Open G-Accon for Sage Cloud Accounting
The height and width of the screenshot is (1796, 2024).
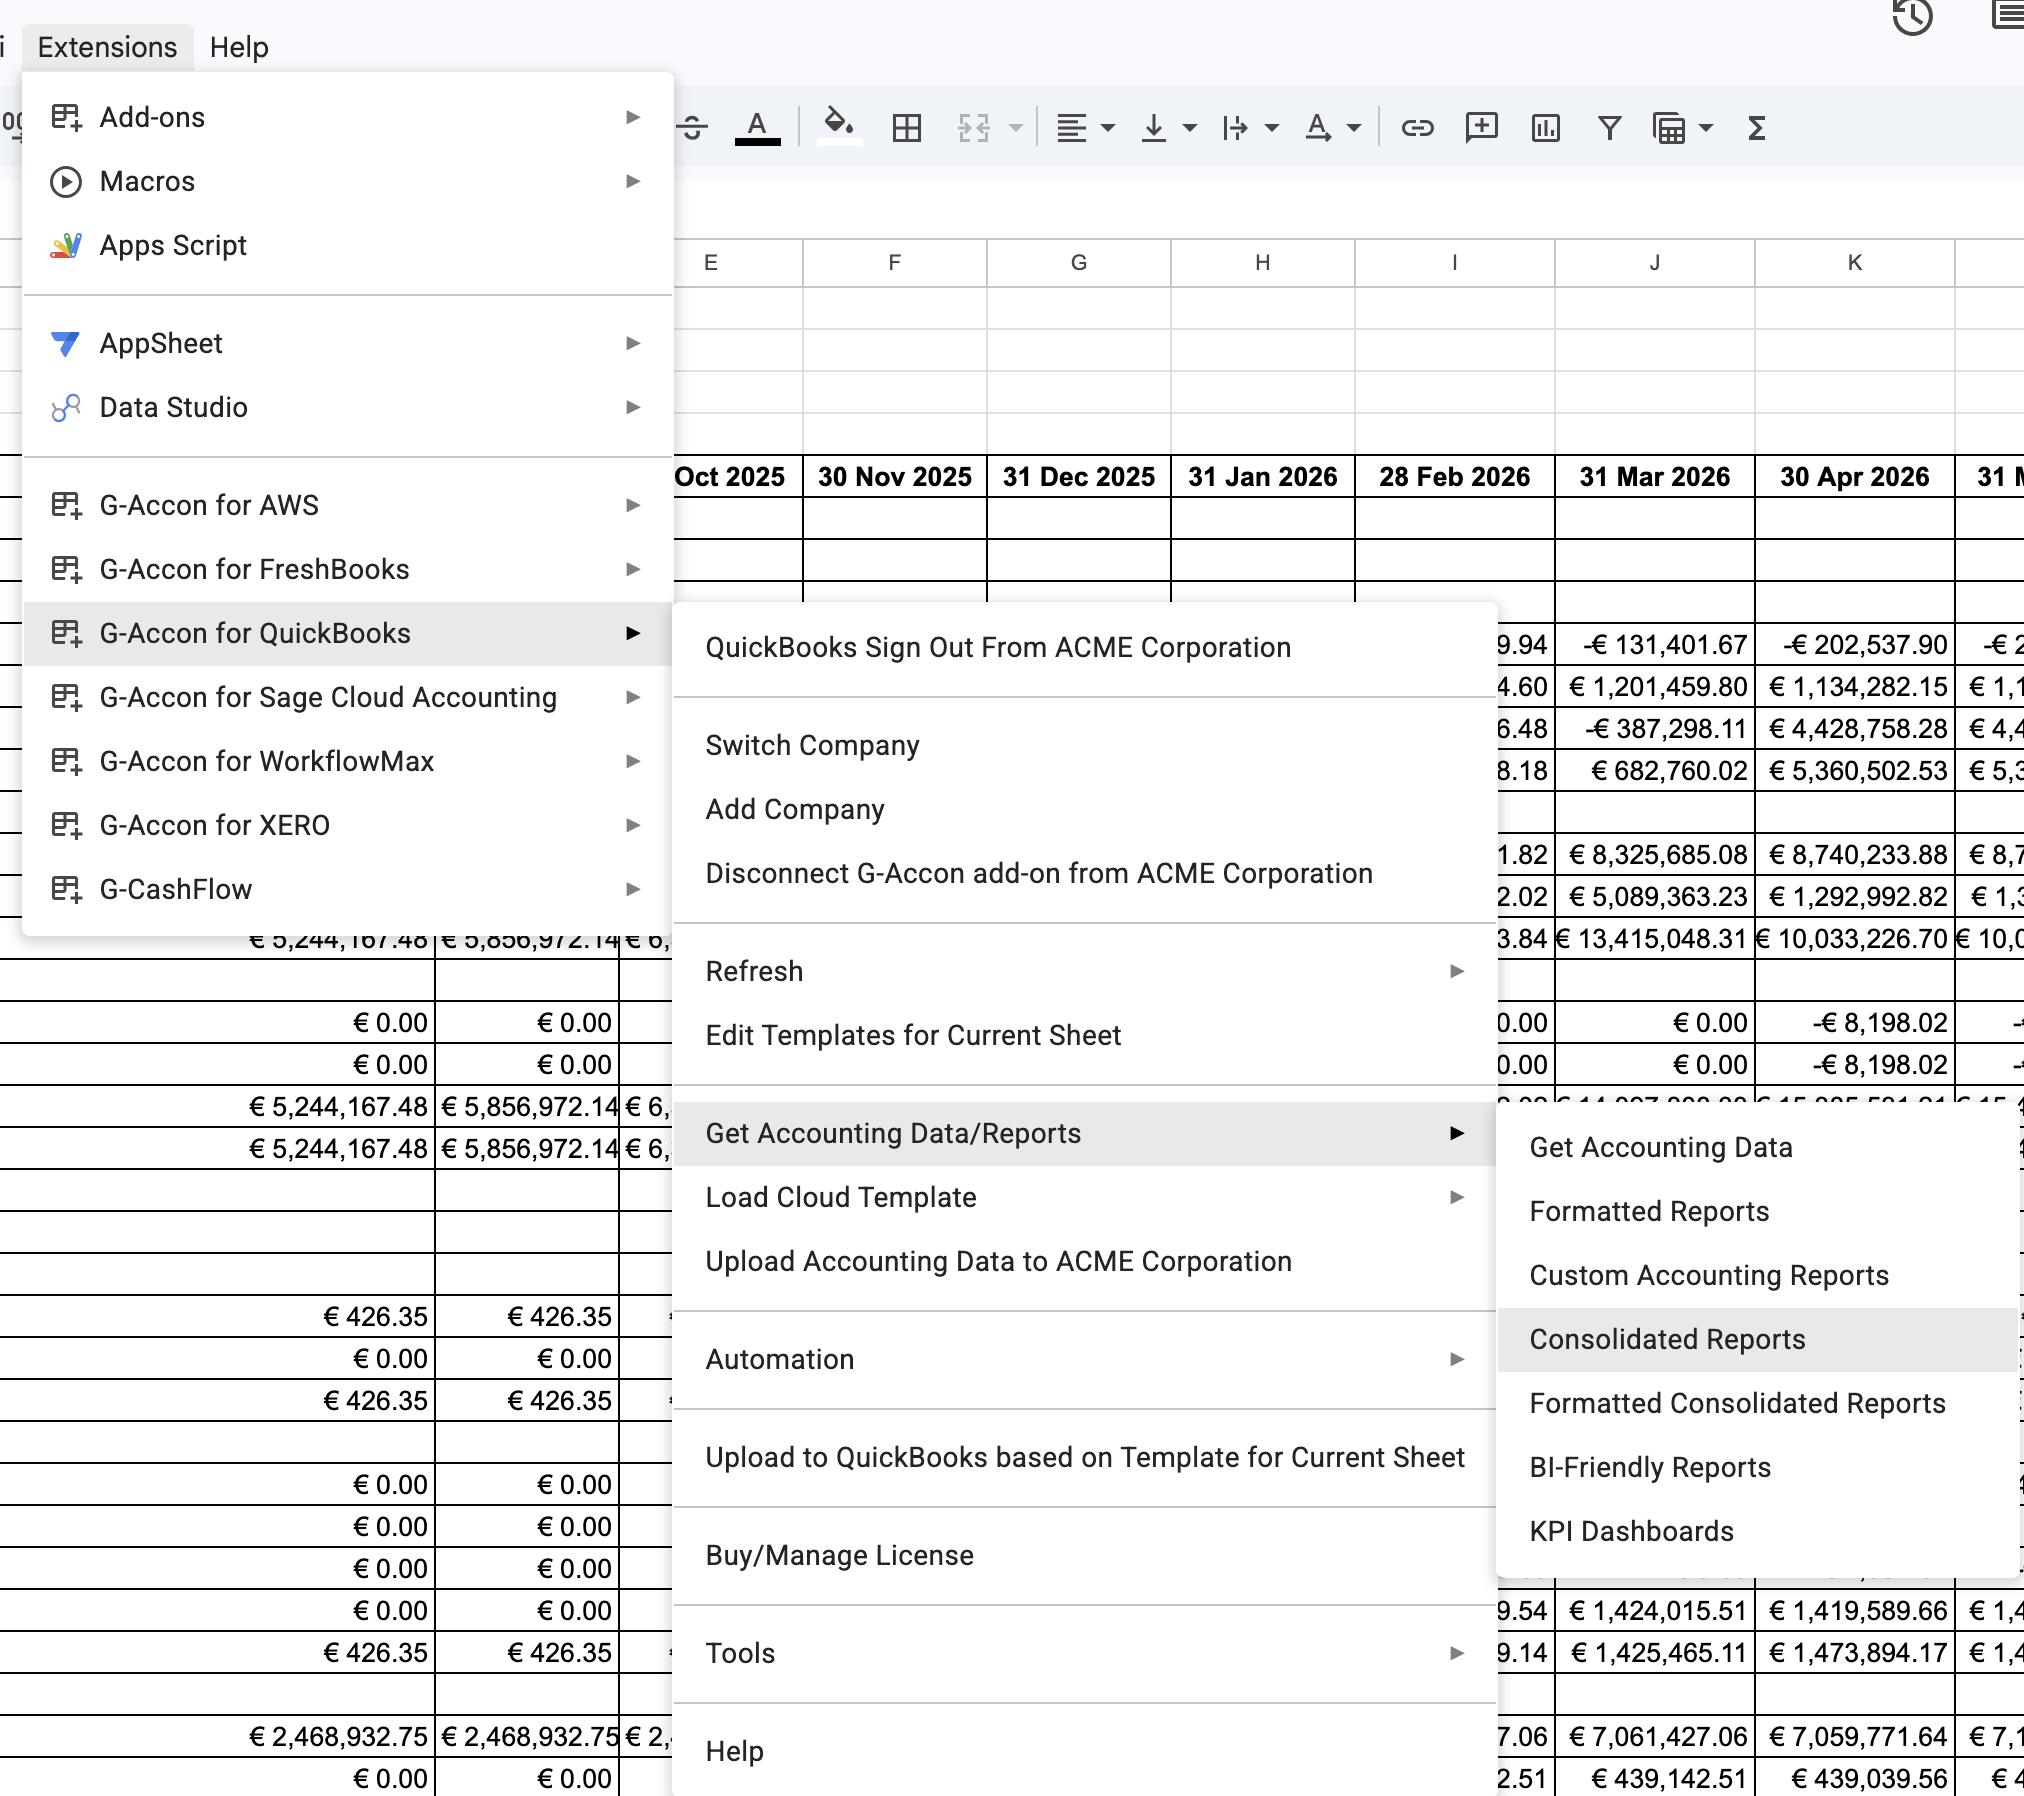point(347,697)
